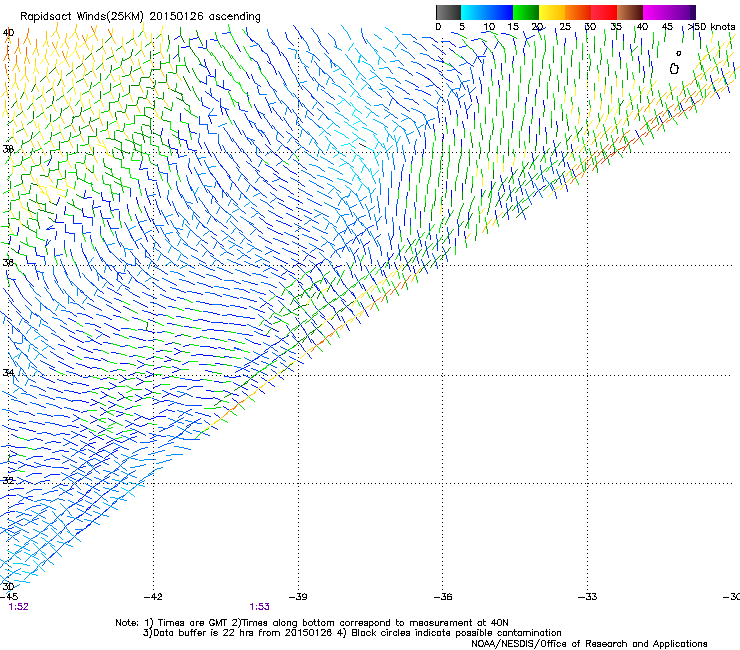Click the 'Times are GMT' note line
The height and width of the screenshot is (650, 740).
coord(312,623)
